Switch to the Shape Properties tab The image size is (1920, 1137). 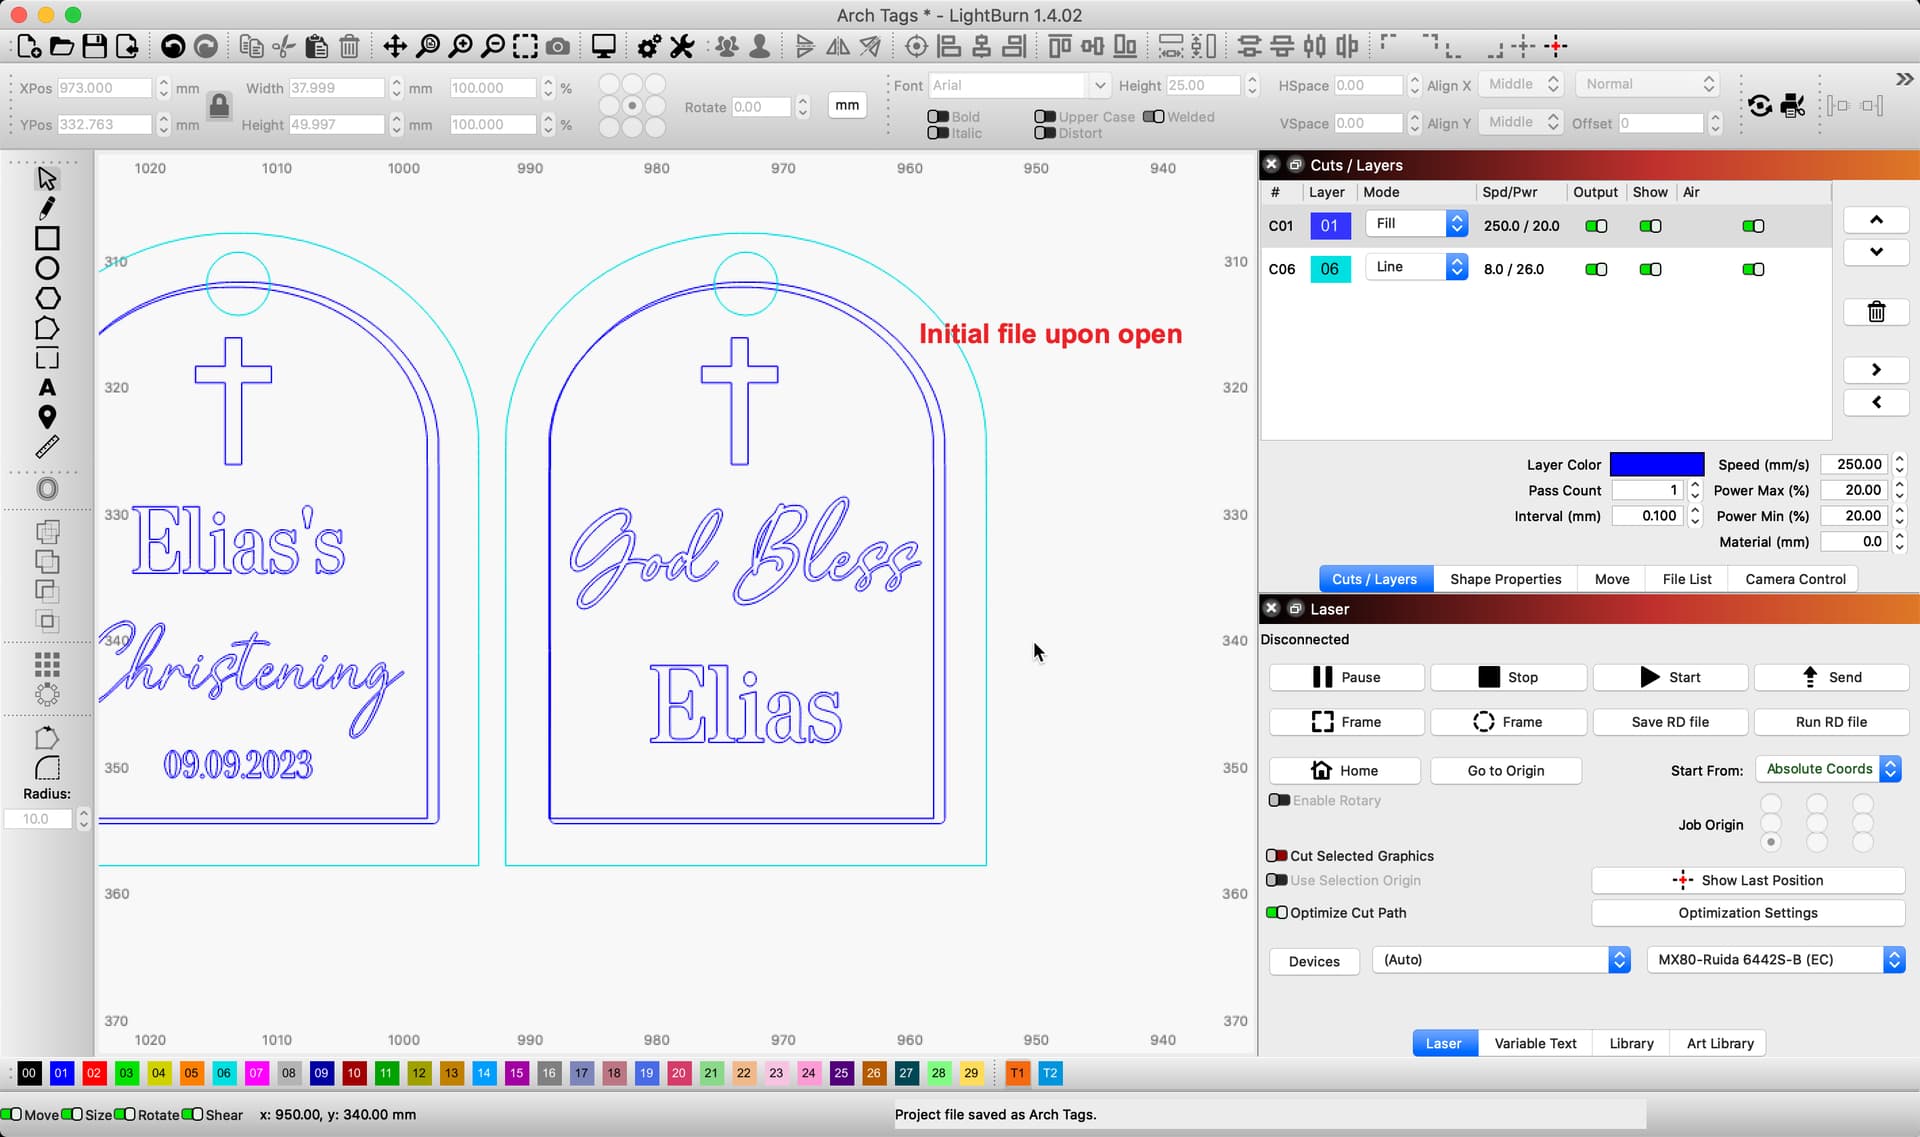pyautogui.click(x=1505, y=579)
